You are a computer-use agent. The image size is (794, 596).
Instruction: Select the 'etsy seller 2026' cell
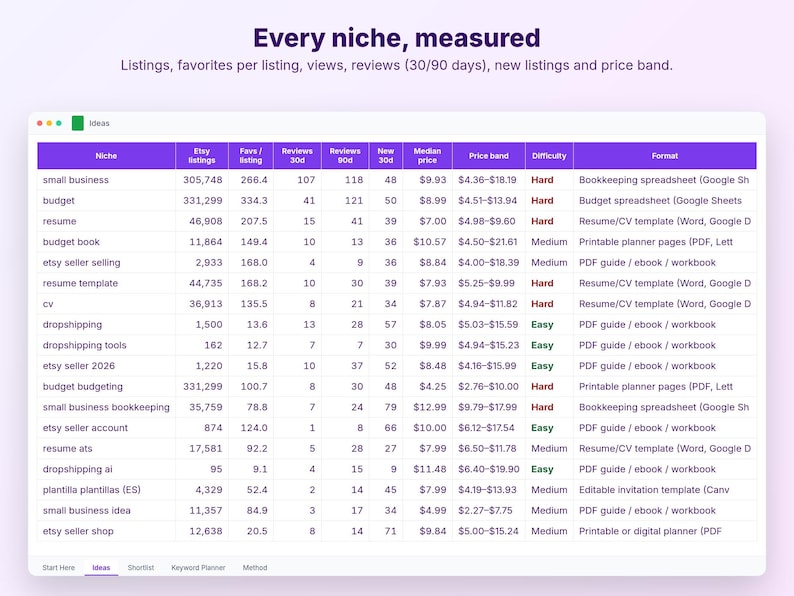pyautogui.click(x=106, y=366)
